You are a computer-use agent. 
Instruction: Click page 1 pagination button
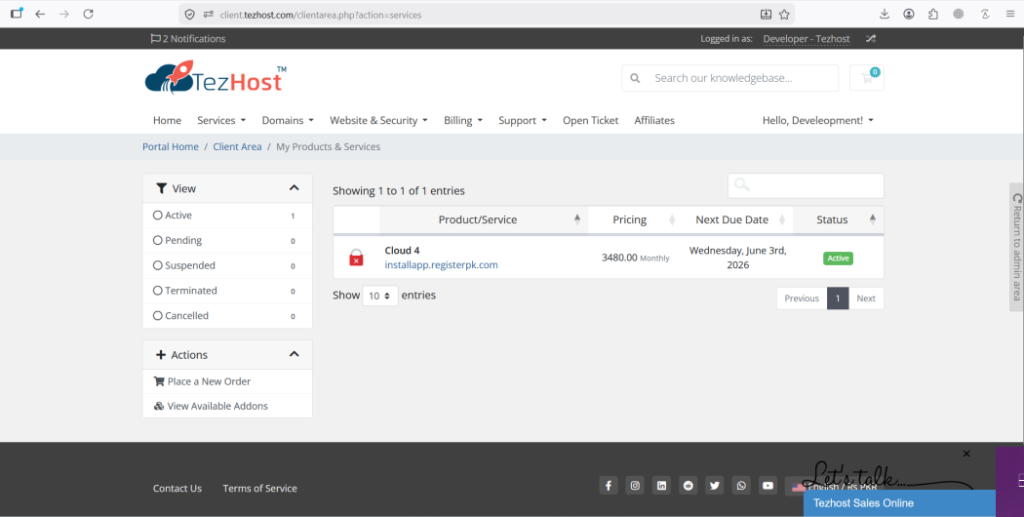coord(838,298)
